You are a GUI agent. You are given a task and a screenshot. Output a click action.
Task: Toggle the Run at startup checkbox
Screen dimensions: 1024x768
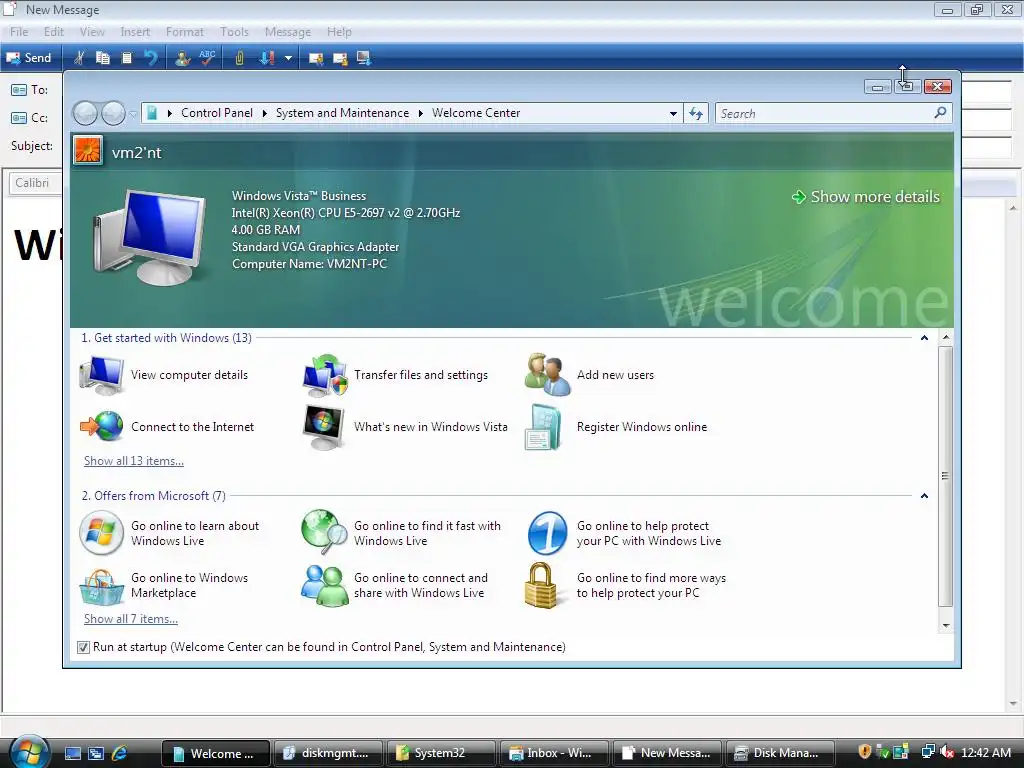pyautogui.click(x=83, y=647)
